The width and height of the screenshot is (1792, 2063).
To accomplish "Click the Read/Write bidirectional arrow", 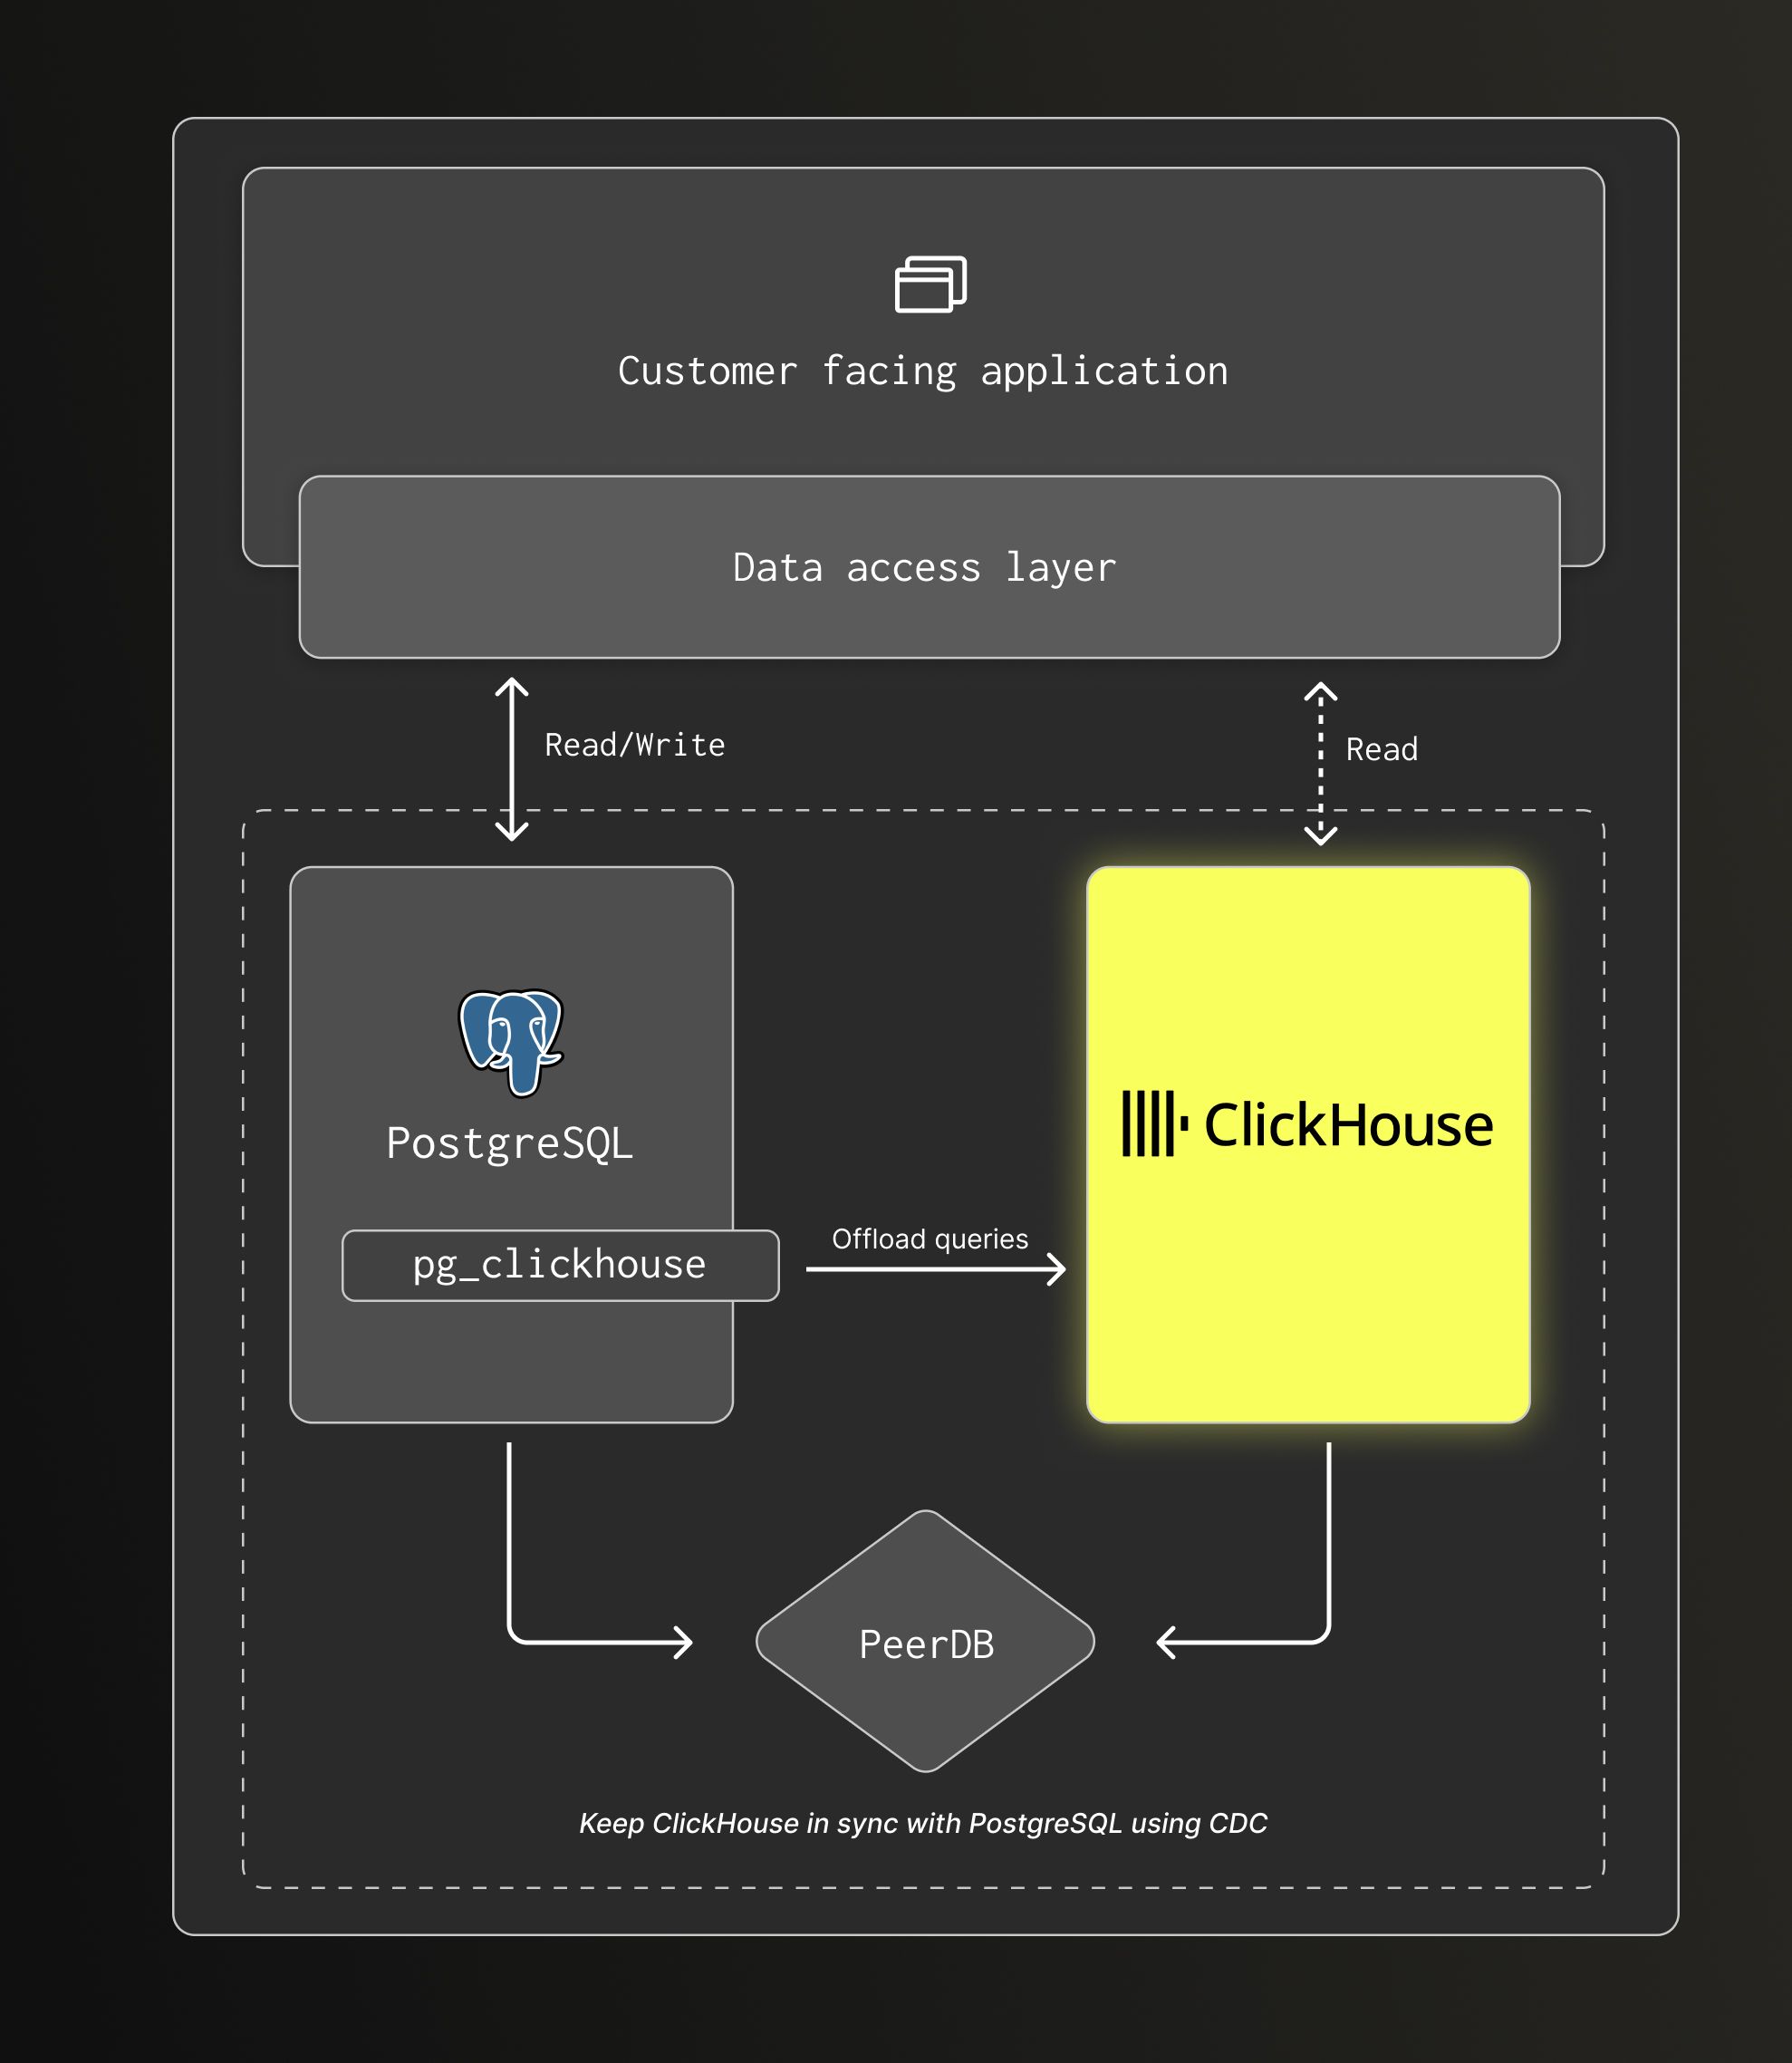I will coord(512,760).
